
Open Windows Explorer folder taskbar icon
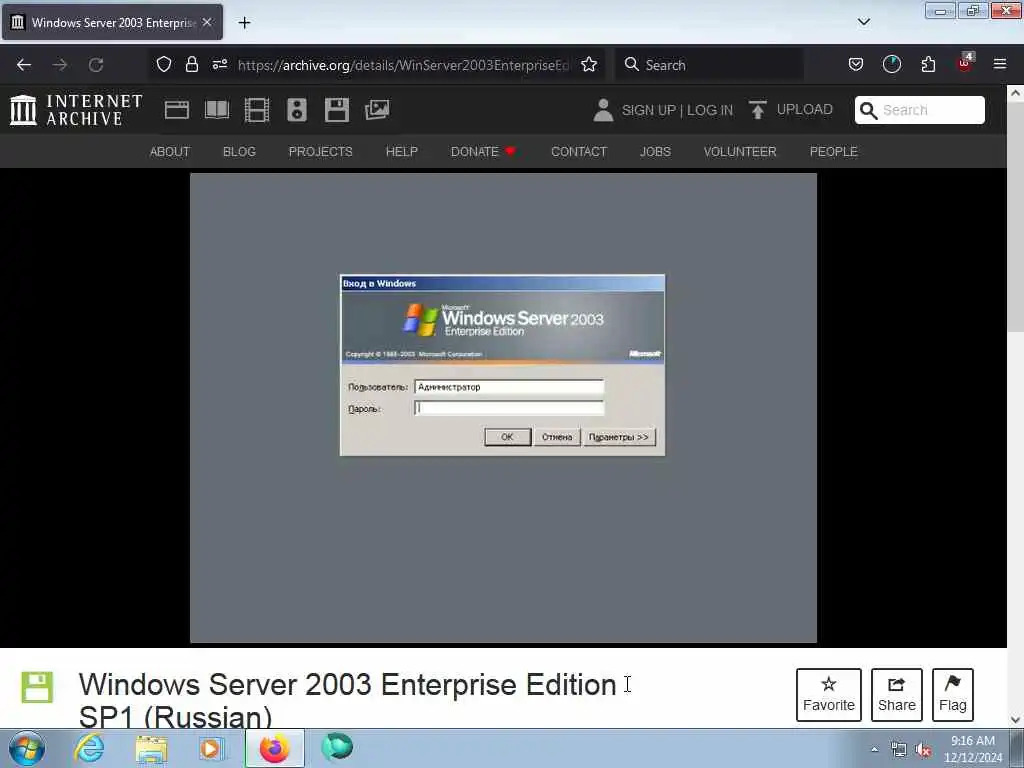(x=151, y=748)
